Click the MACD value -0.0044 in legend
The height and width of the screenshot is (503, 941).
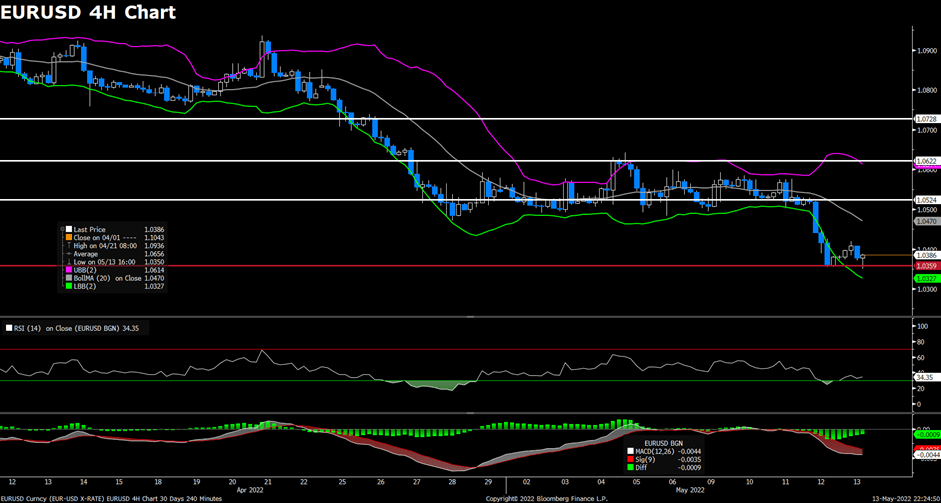pyautogui.click(x=690, y=451)
